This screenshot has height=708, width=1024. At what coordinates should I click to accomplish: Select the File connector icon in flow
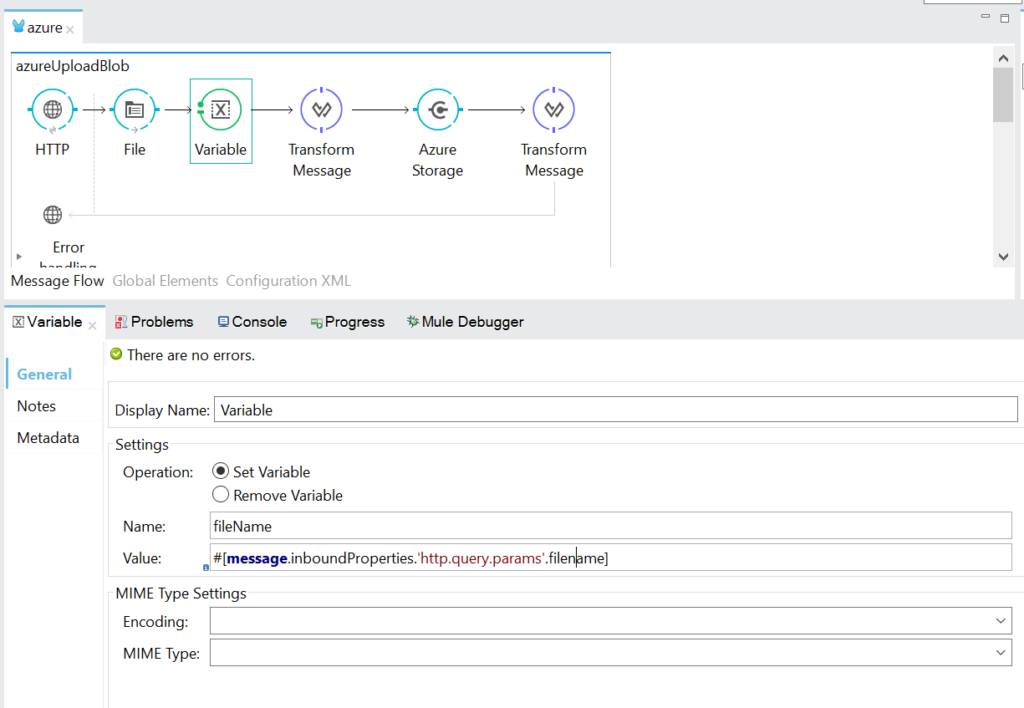[134, 110]
